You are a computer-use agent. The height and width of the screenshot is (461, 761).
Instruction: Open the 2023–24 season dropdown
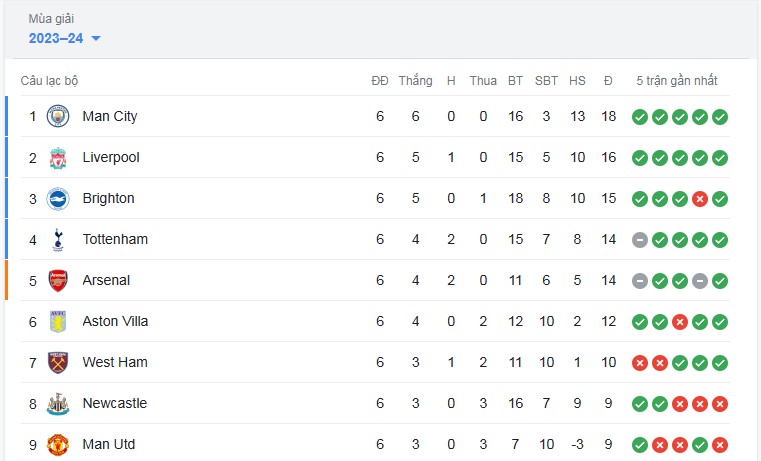(56, 38)
